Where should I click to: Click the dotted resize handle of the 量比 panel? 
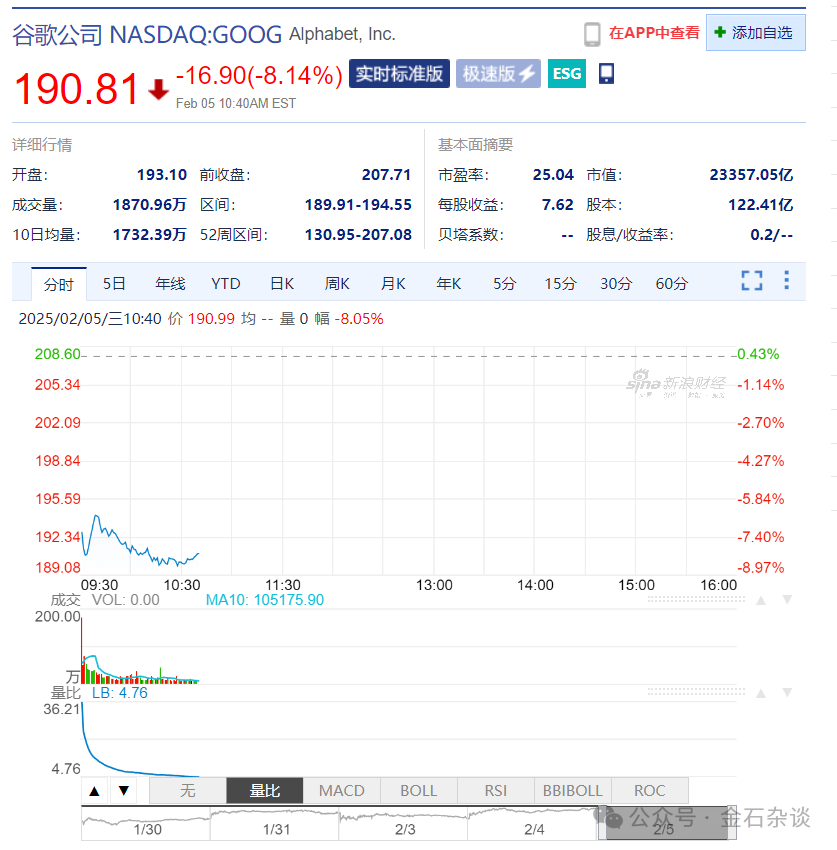[x=696, y=692]
